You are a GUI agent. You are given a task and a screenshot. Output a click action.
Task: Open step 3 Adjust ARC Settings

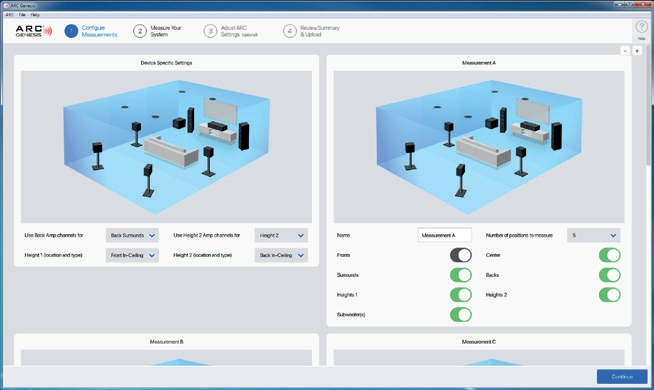231,31
